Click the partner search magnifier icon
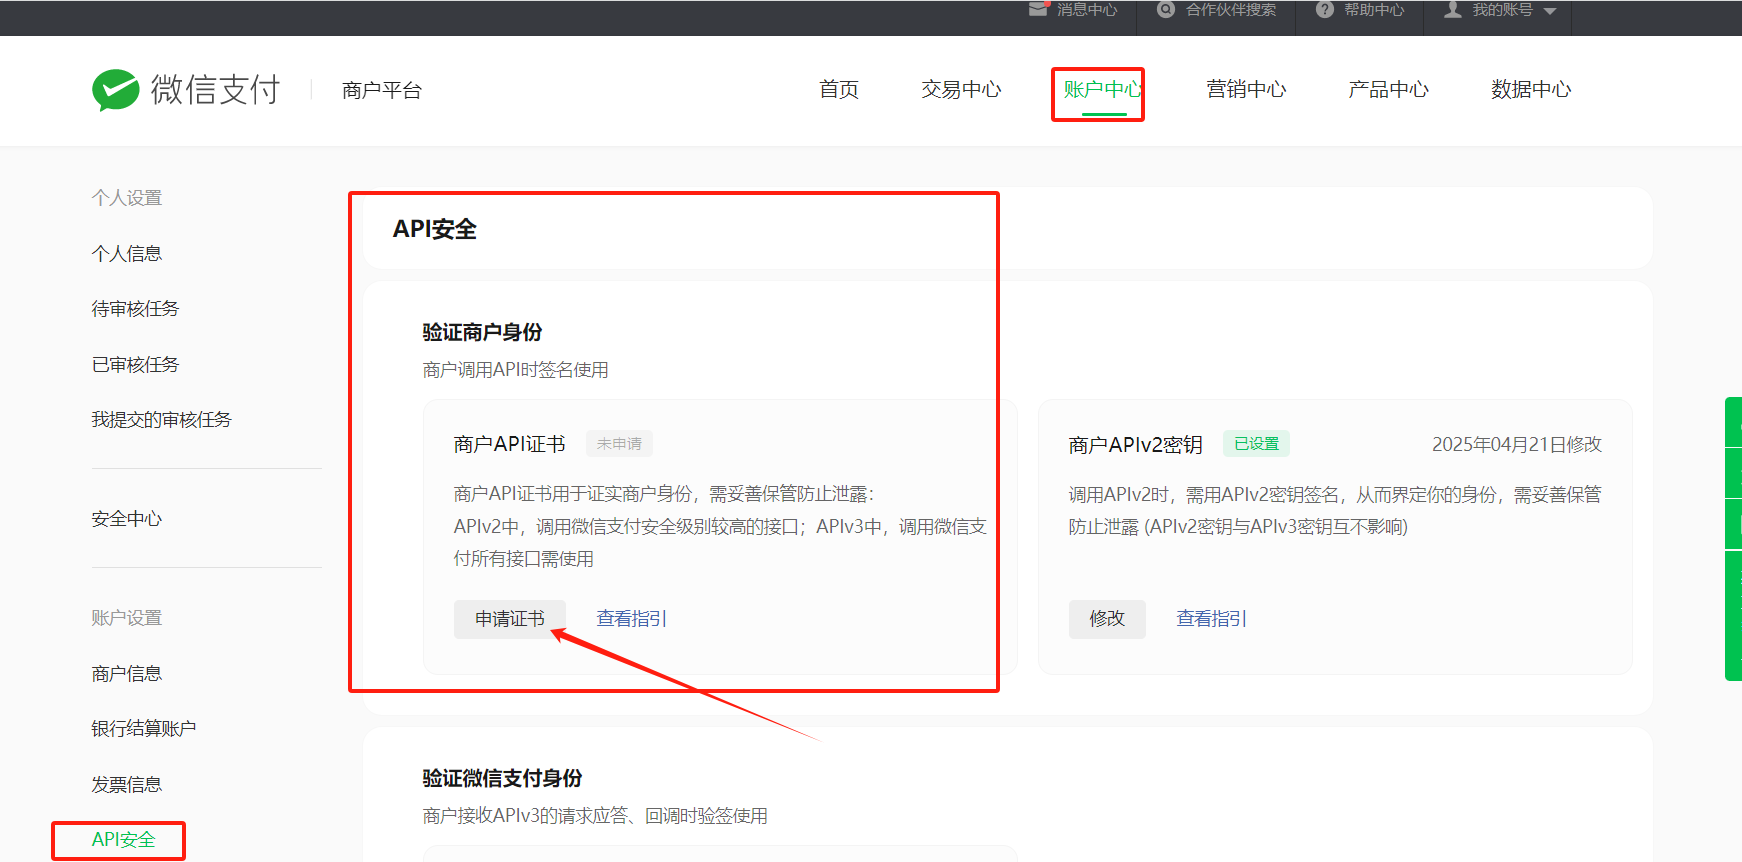 coord(1166,10)
